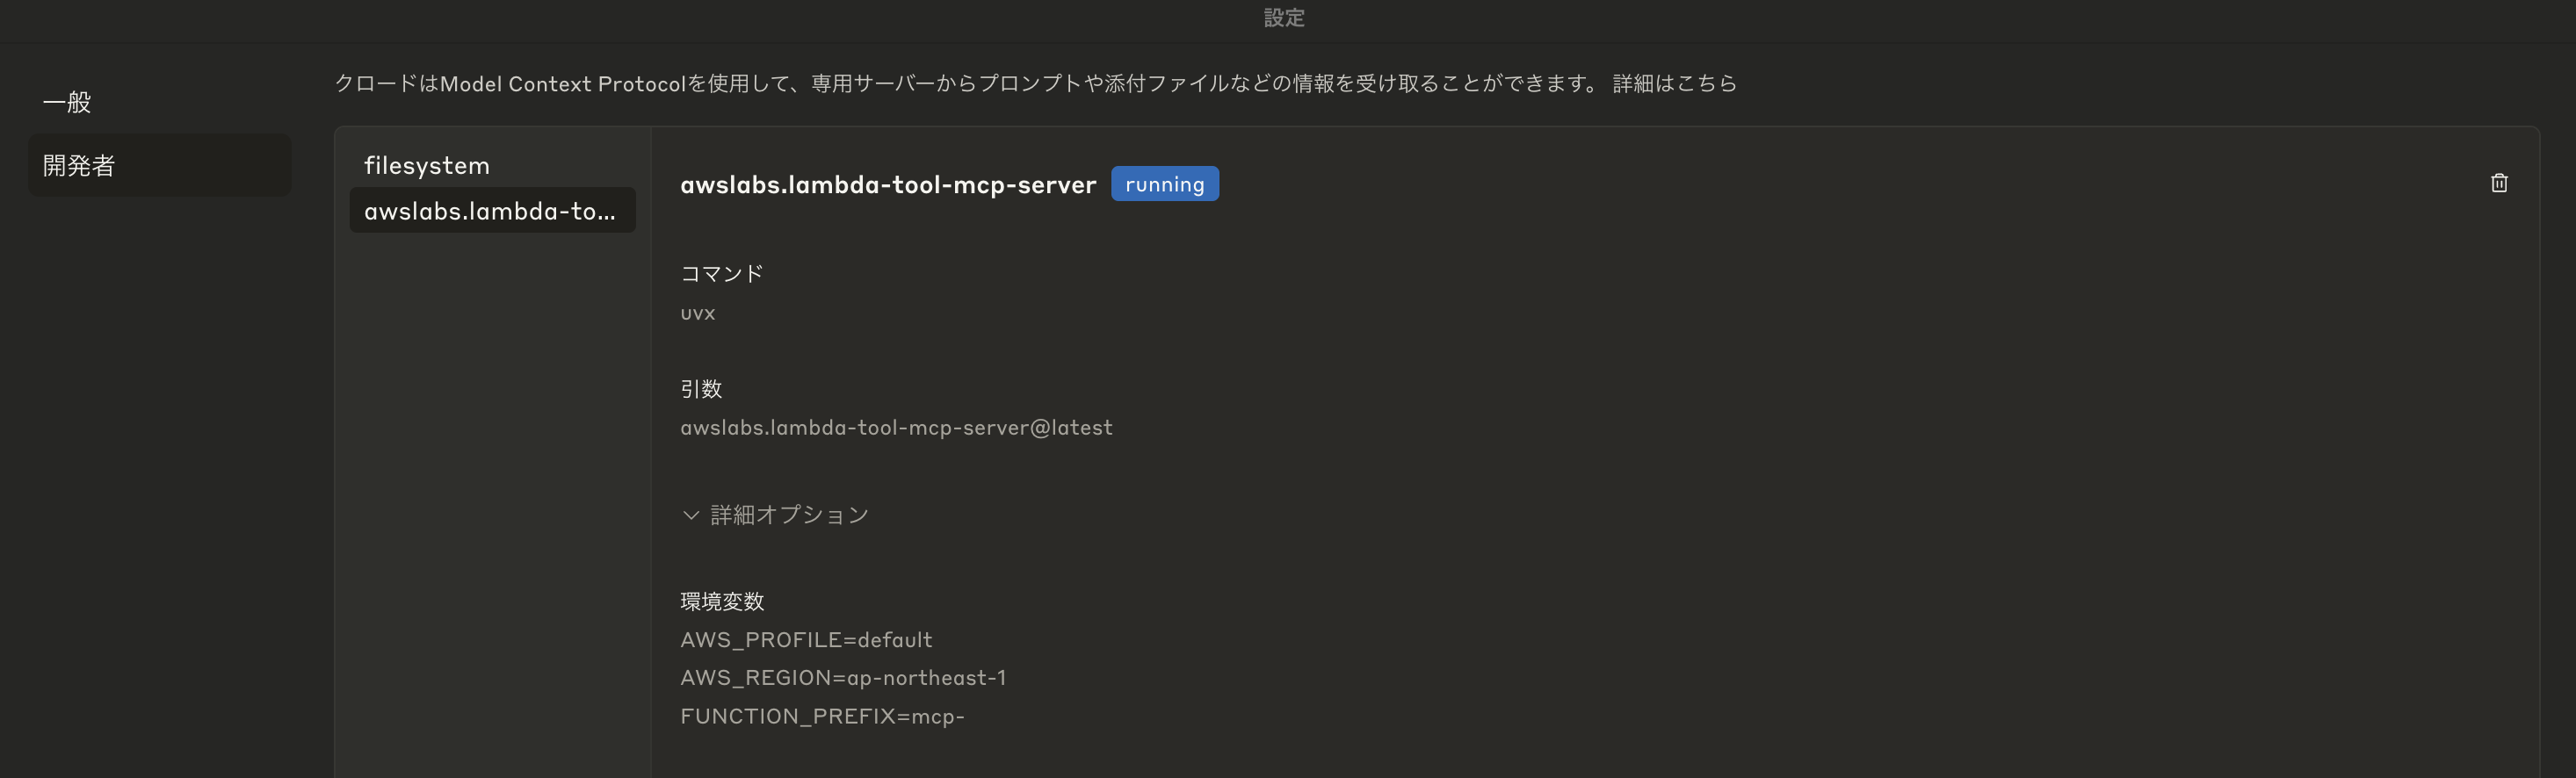Click FUNCTION_PREFIX=mcp- environment variable
The height and width of the screenshot is (778, 2576).
[x=822, y=716]
